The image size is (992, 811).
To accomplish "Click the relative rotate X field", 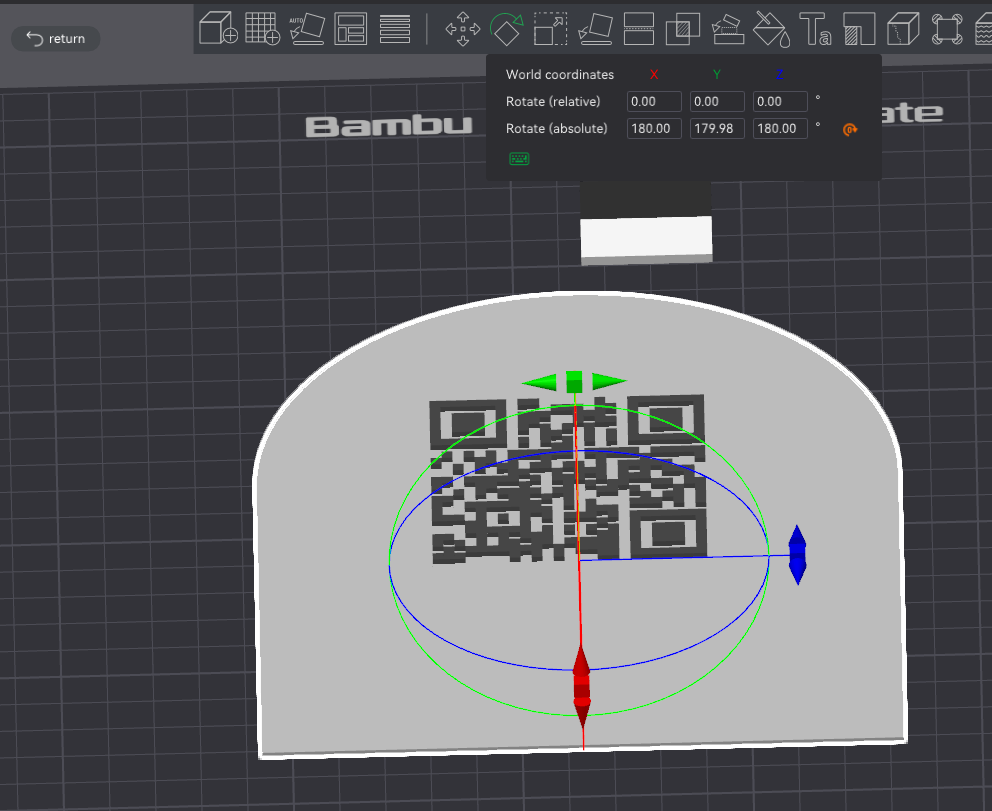I will pyautogui.click(x=654, y=101).
